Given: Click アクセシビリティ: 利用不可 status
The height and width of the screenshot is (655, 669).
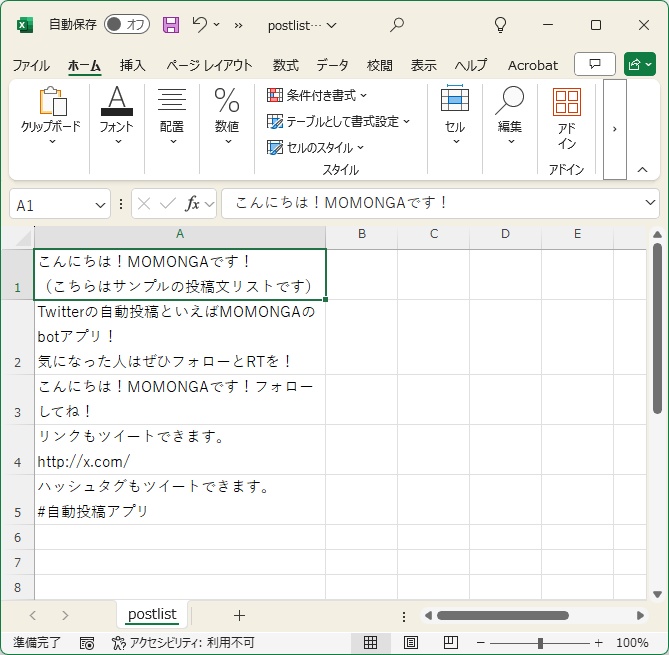Looking at the screenshot, I should [183, 643].
